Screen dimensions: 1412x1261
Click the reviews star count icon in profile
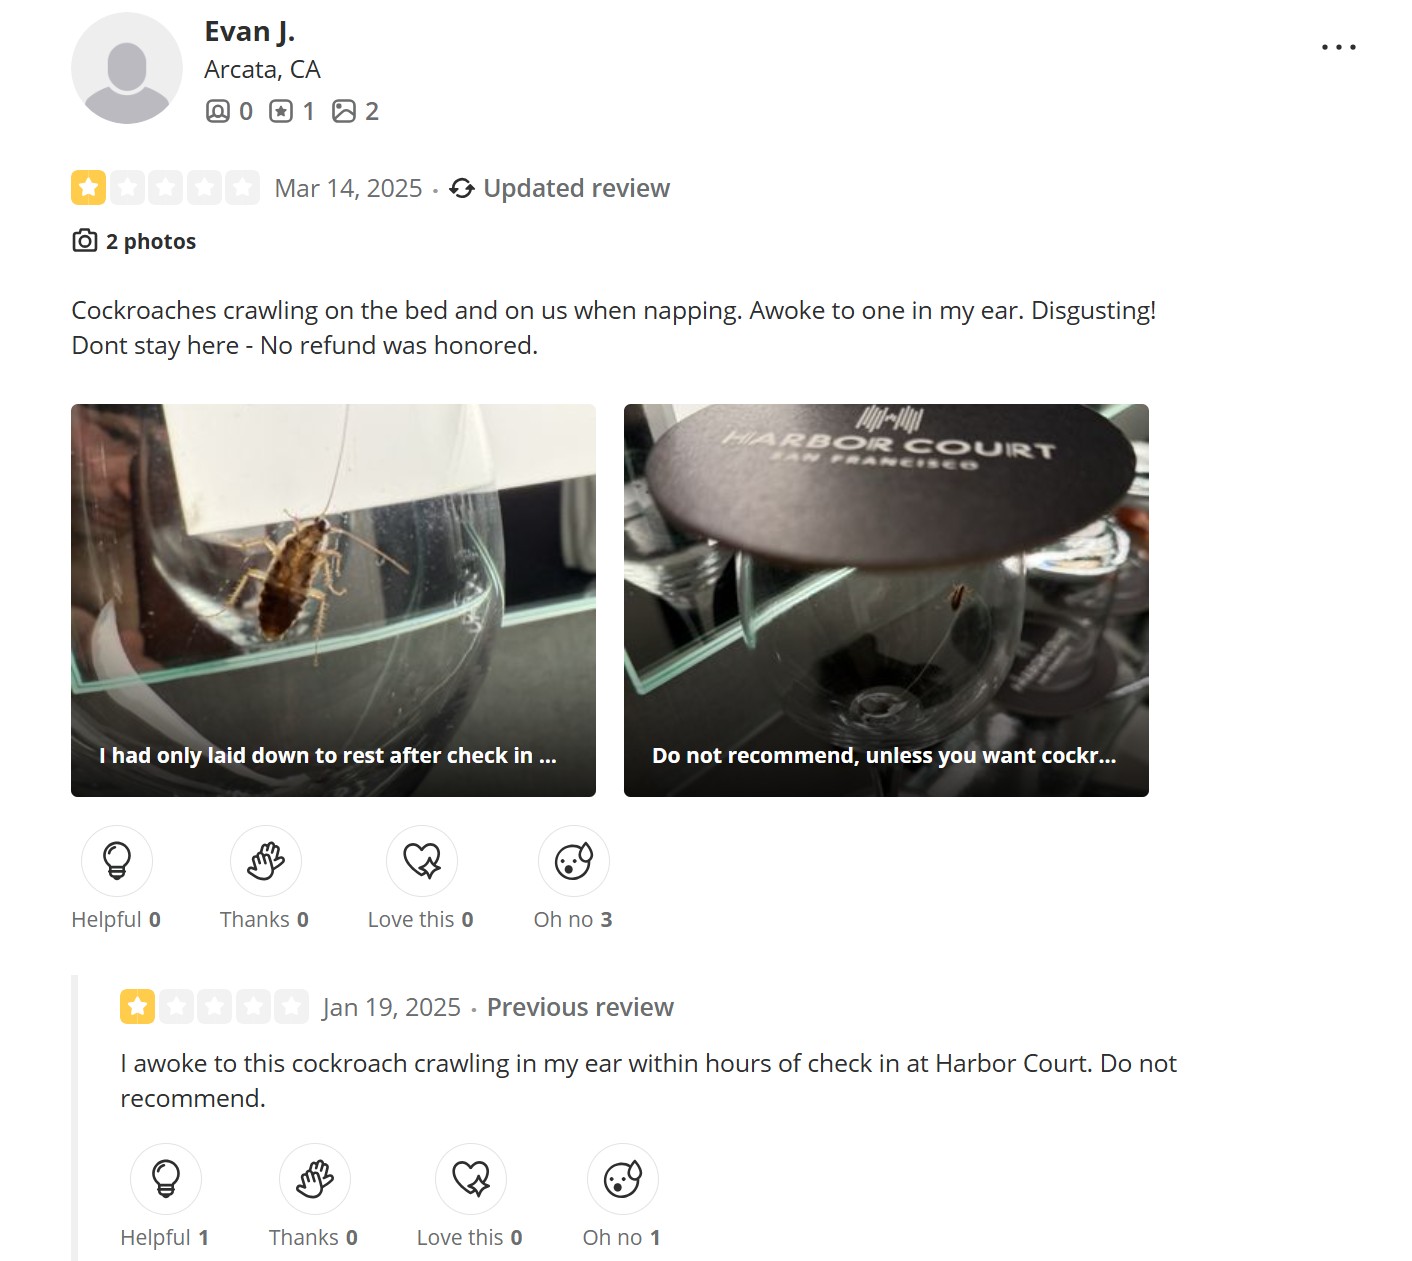tap(281, 111)
